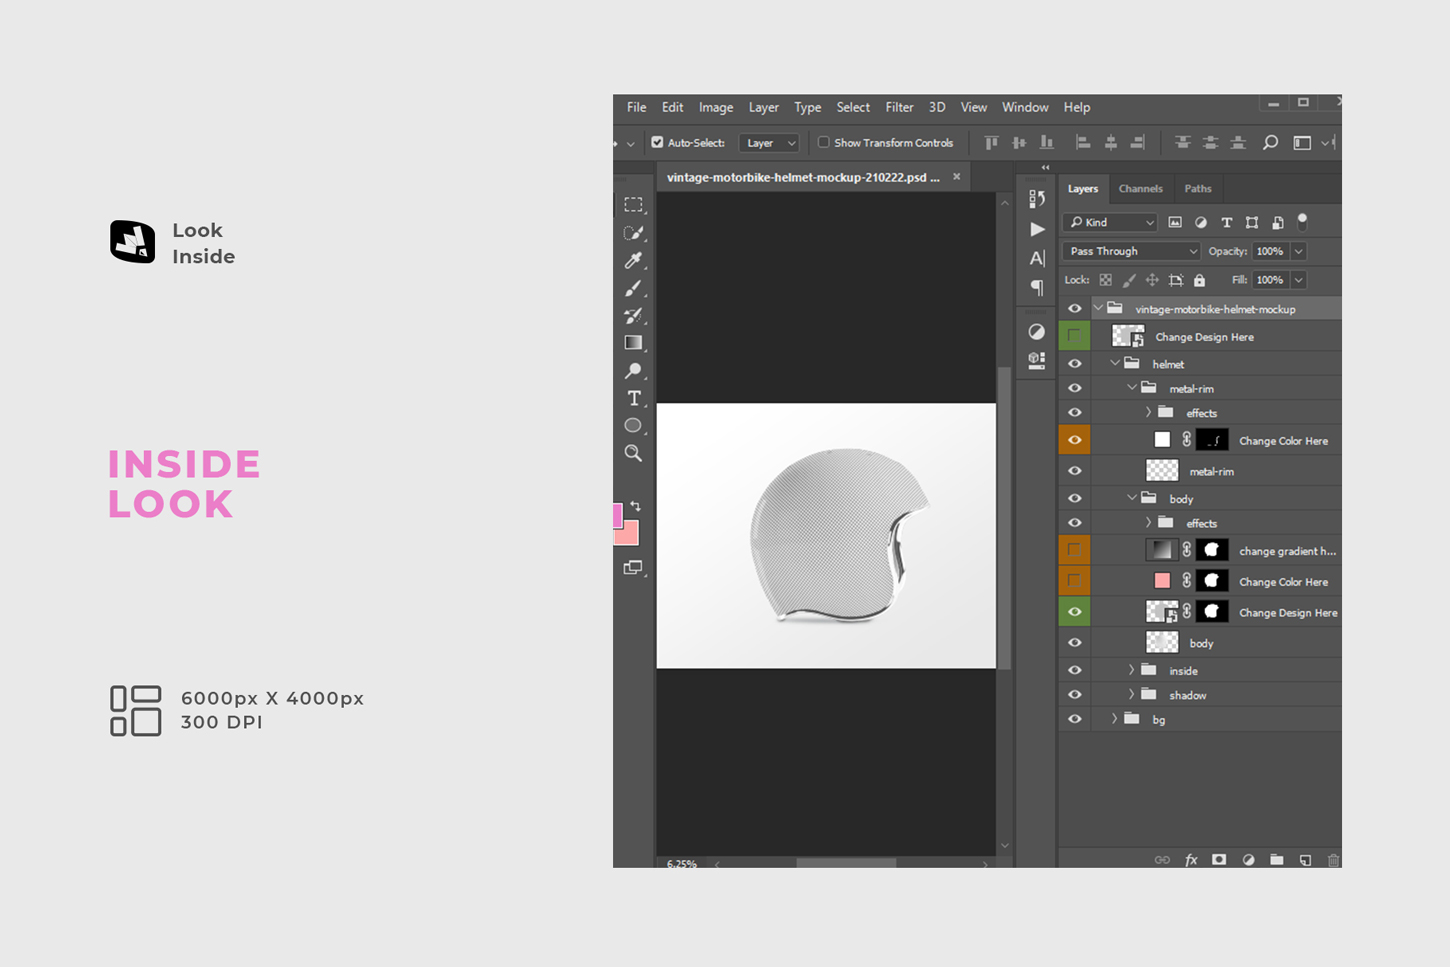The width and height of the screenshot is (1450, 967).
Task: Click the Opacity 100% input field
Action: [1270, 251]
